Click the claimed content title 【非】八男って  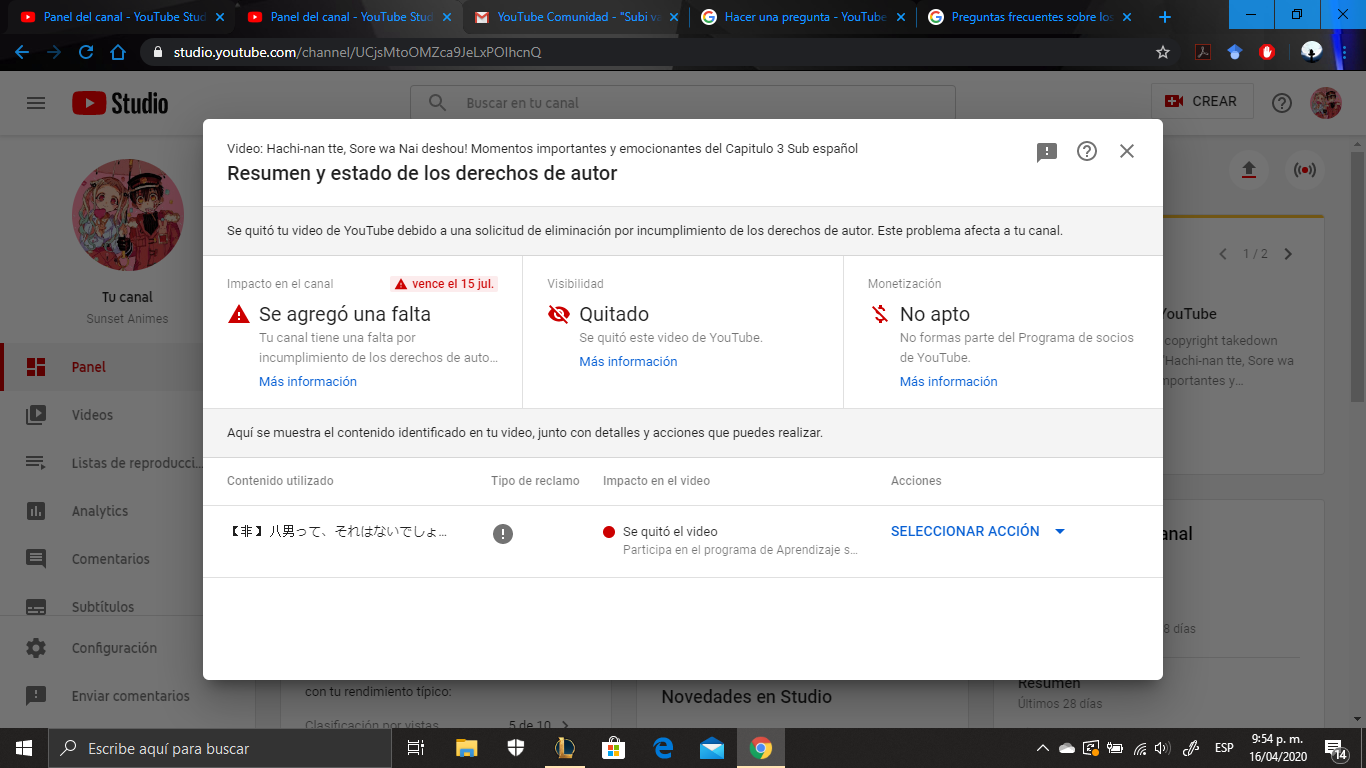click(337, 532)
